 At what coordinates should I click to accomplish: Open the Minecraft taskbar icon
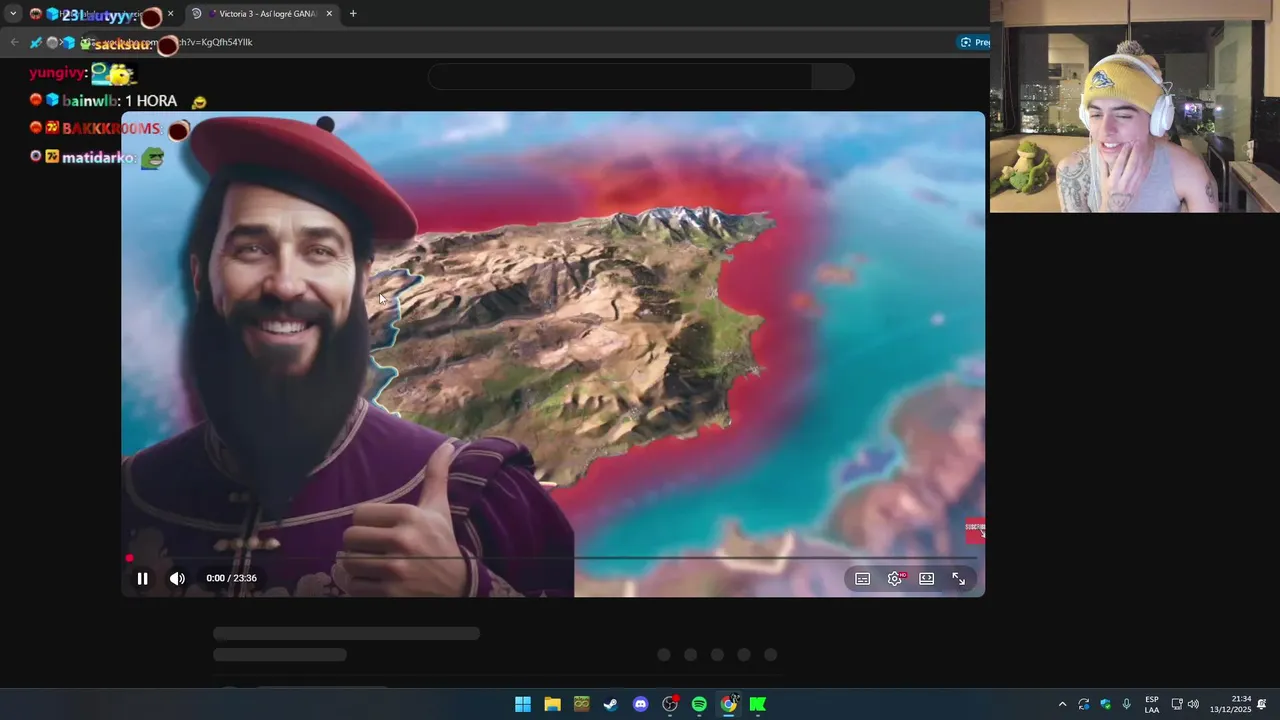click(x=582, y=704)
